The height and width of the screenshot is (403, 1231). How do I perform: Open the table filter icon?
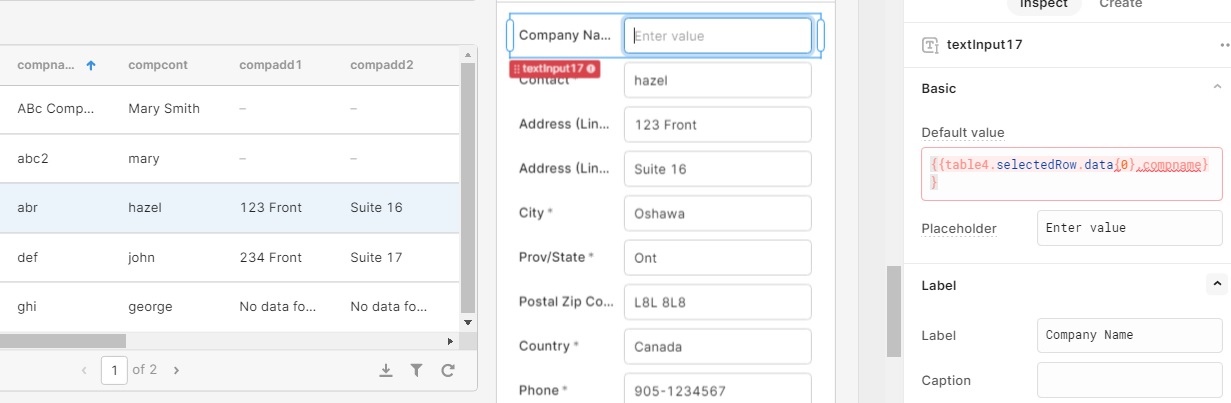416,370
